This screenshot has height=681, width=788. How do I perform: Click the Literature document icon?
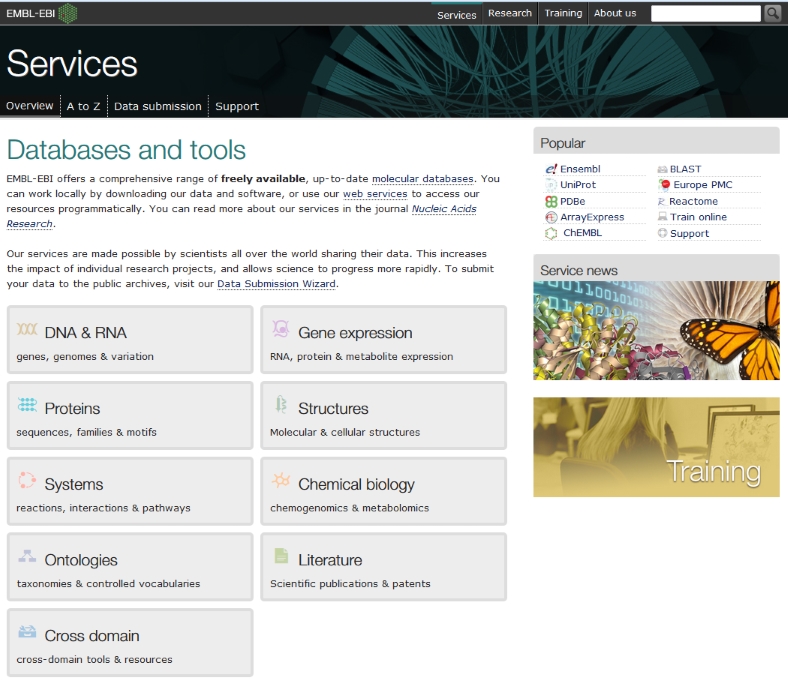click(x=281, y=557)
